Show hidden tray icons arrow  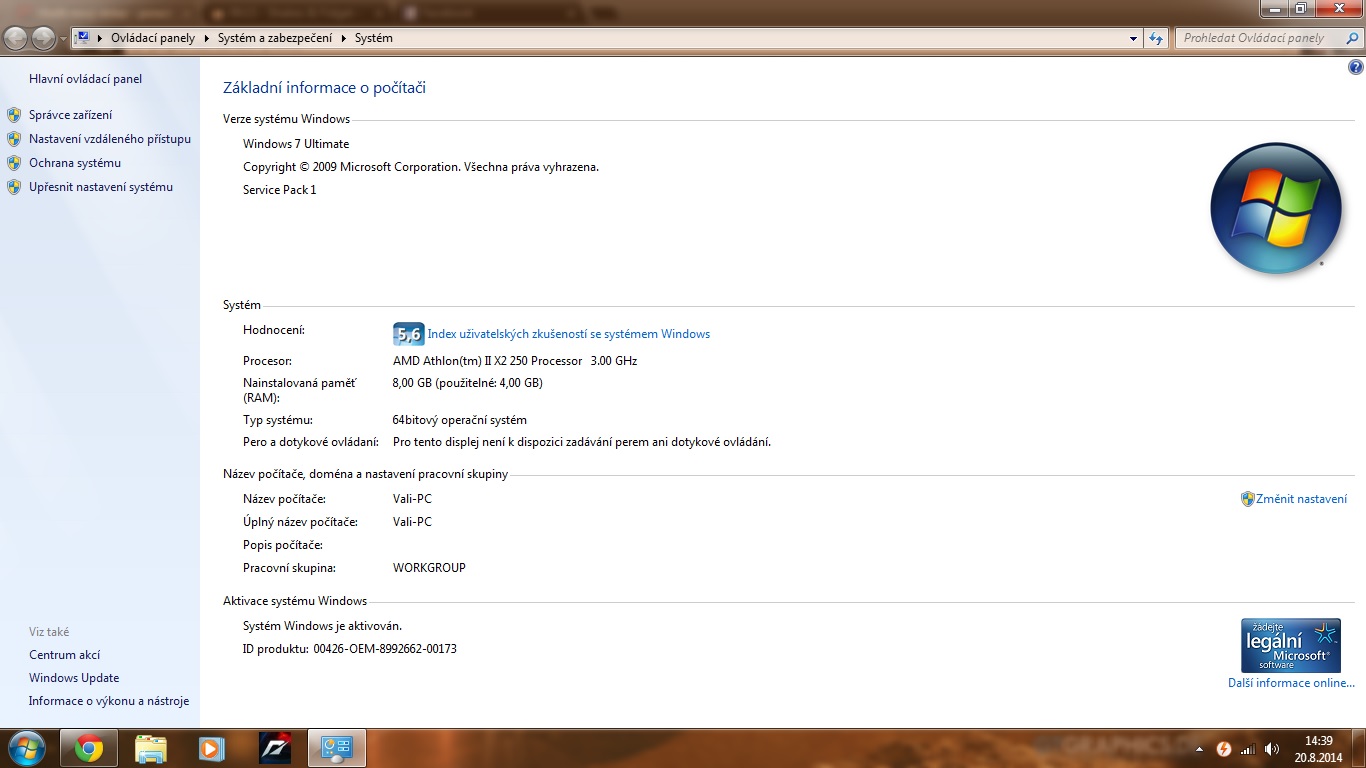1198,748
